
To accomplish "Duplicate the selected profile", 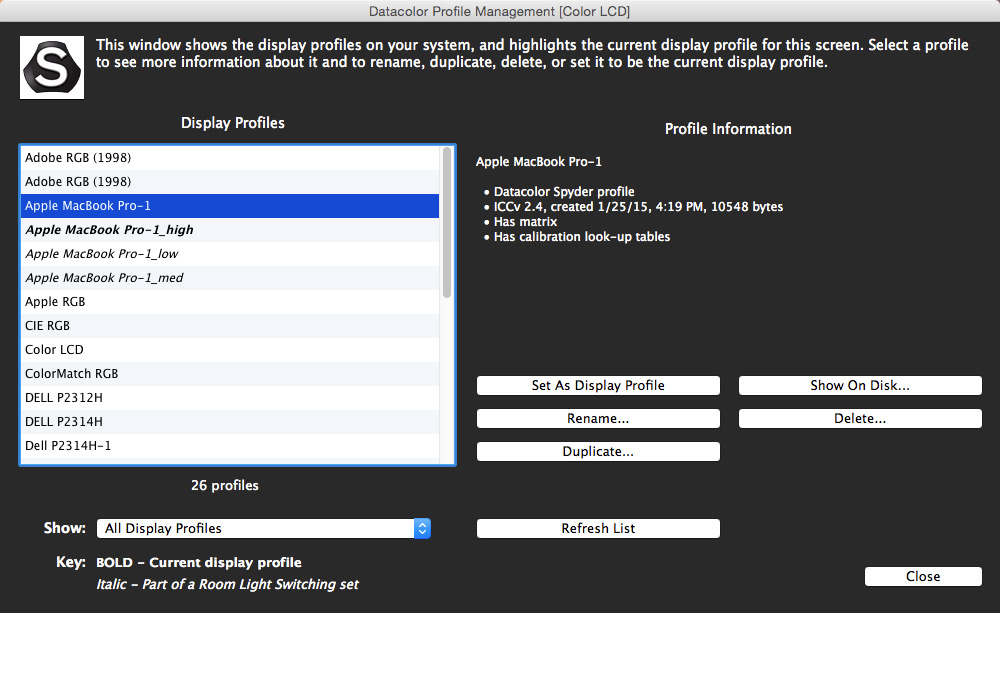I will click(x=598, y=452).
